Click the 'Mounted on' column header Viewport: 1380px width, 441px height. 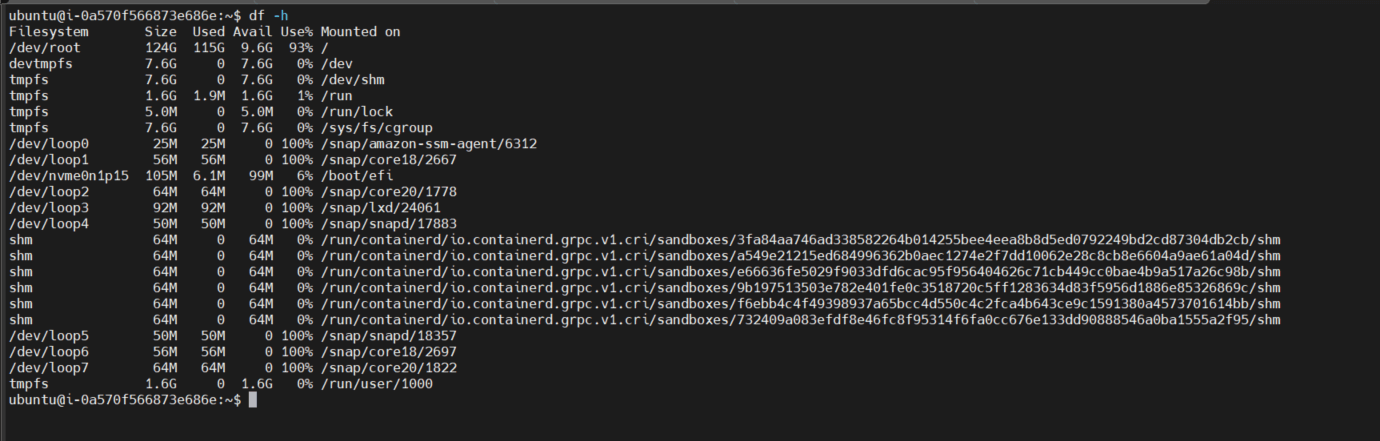(360, 31)
